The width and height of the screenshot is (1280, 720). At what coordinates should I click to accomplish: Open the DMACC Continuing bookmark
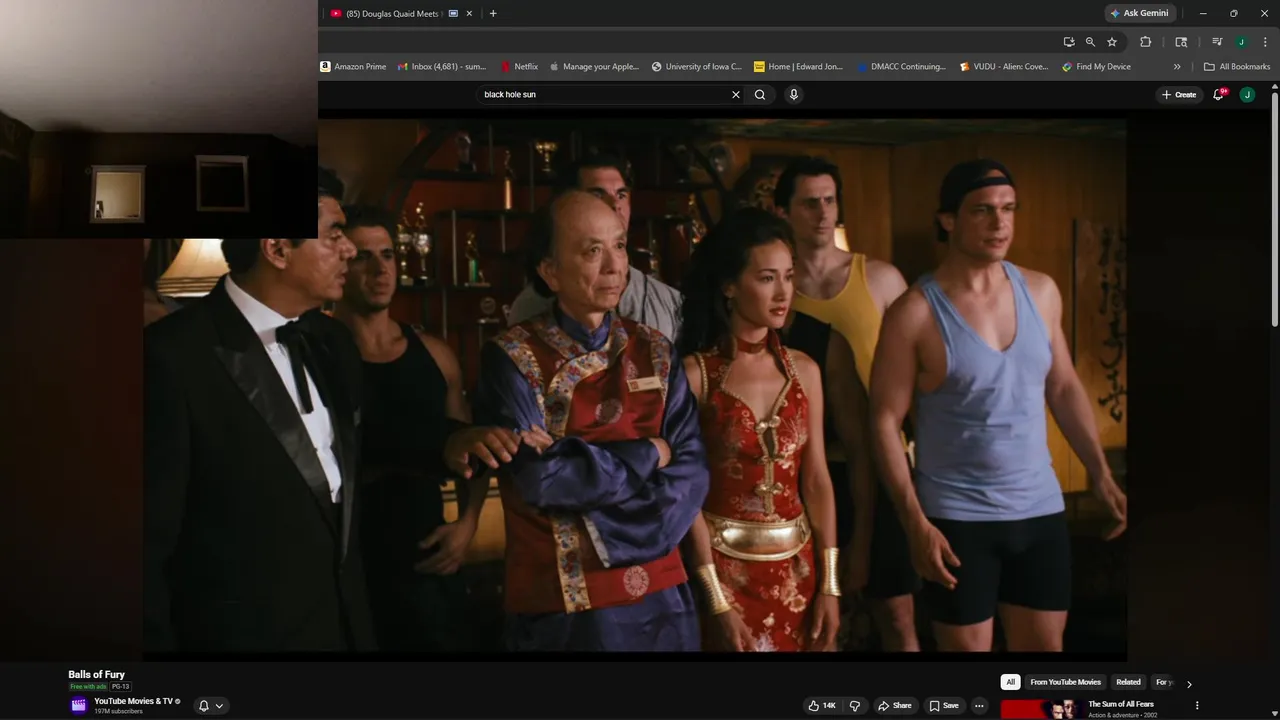point(901,66)
